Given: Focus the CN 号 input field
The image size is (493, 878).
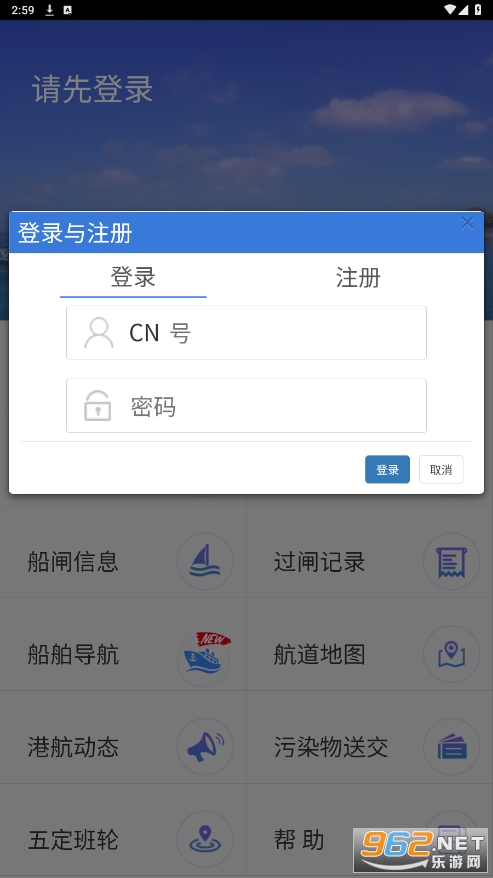Looking at the screenshot, I should pos(246,333).
